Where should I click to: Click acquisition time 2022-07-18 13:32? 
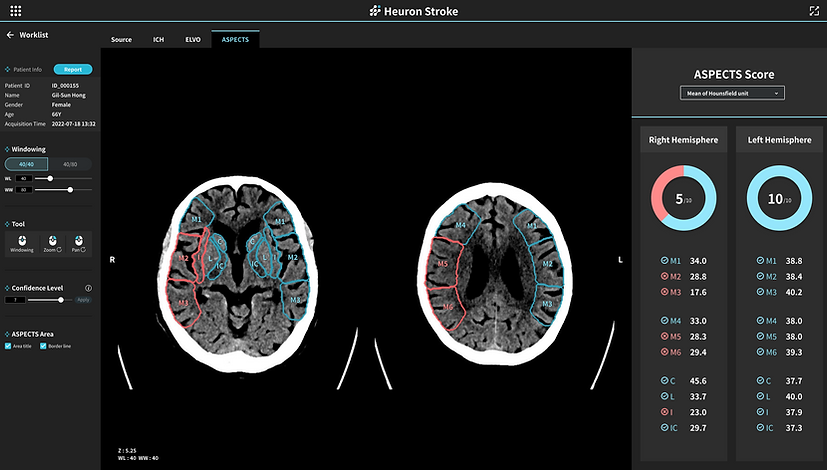73,124
